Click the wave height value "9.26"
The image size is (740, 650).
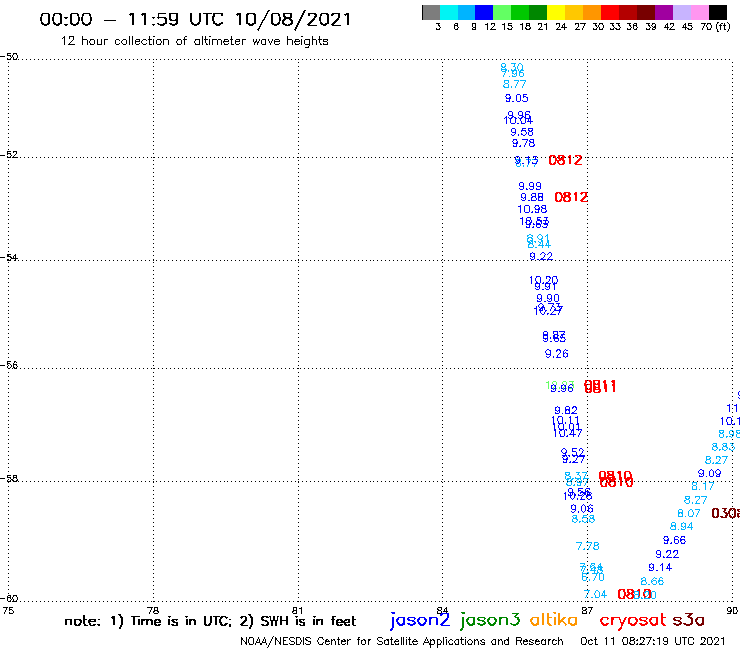[x=556, y=354]
